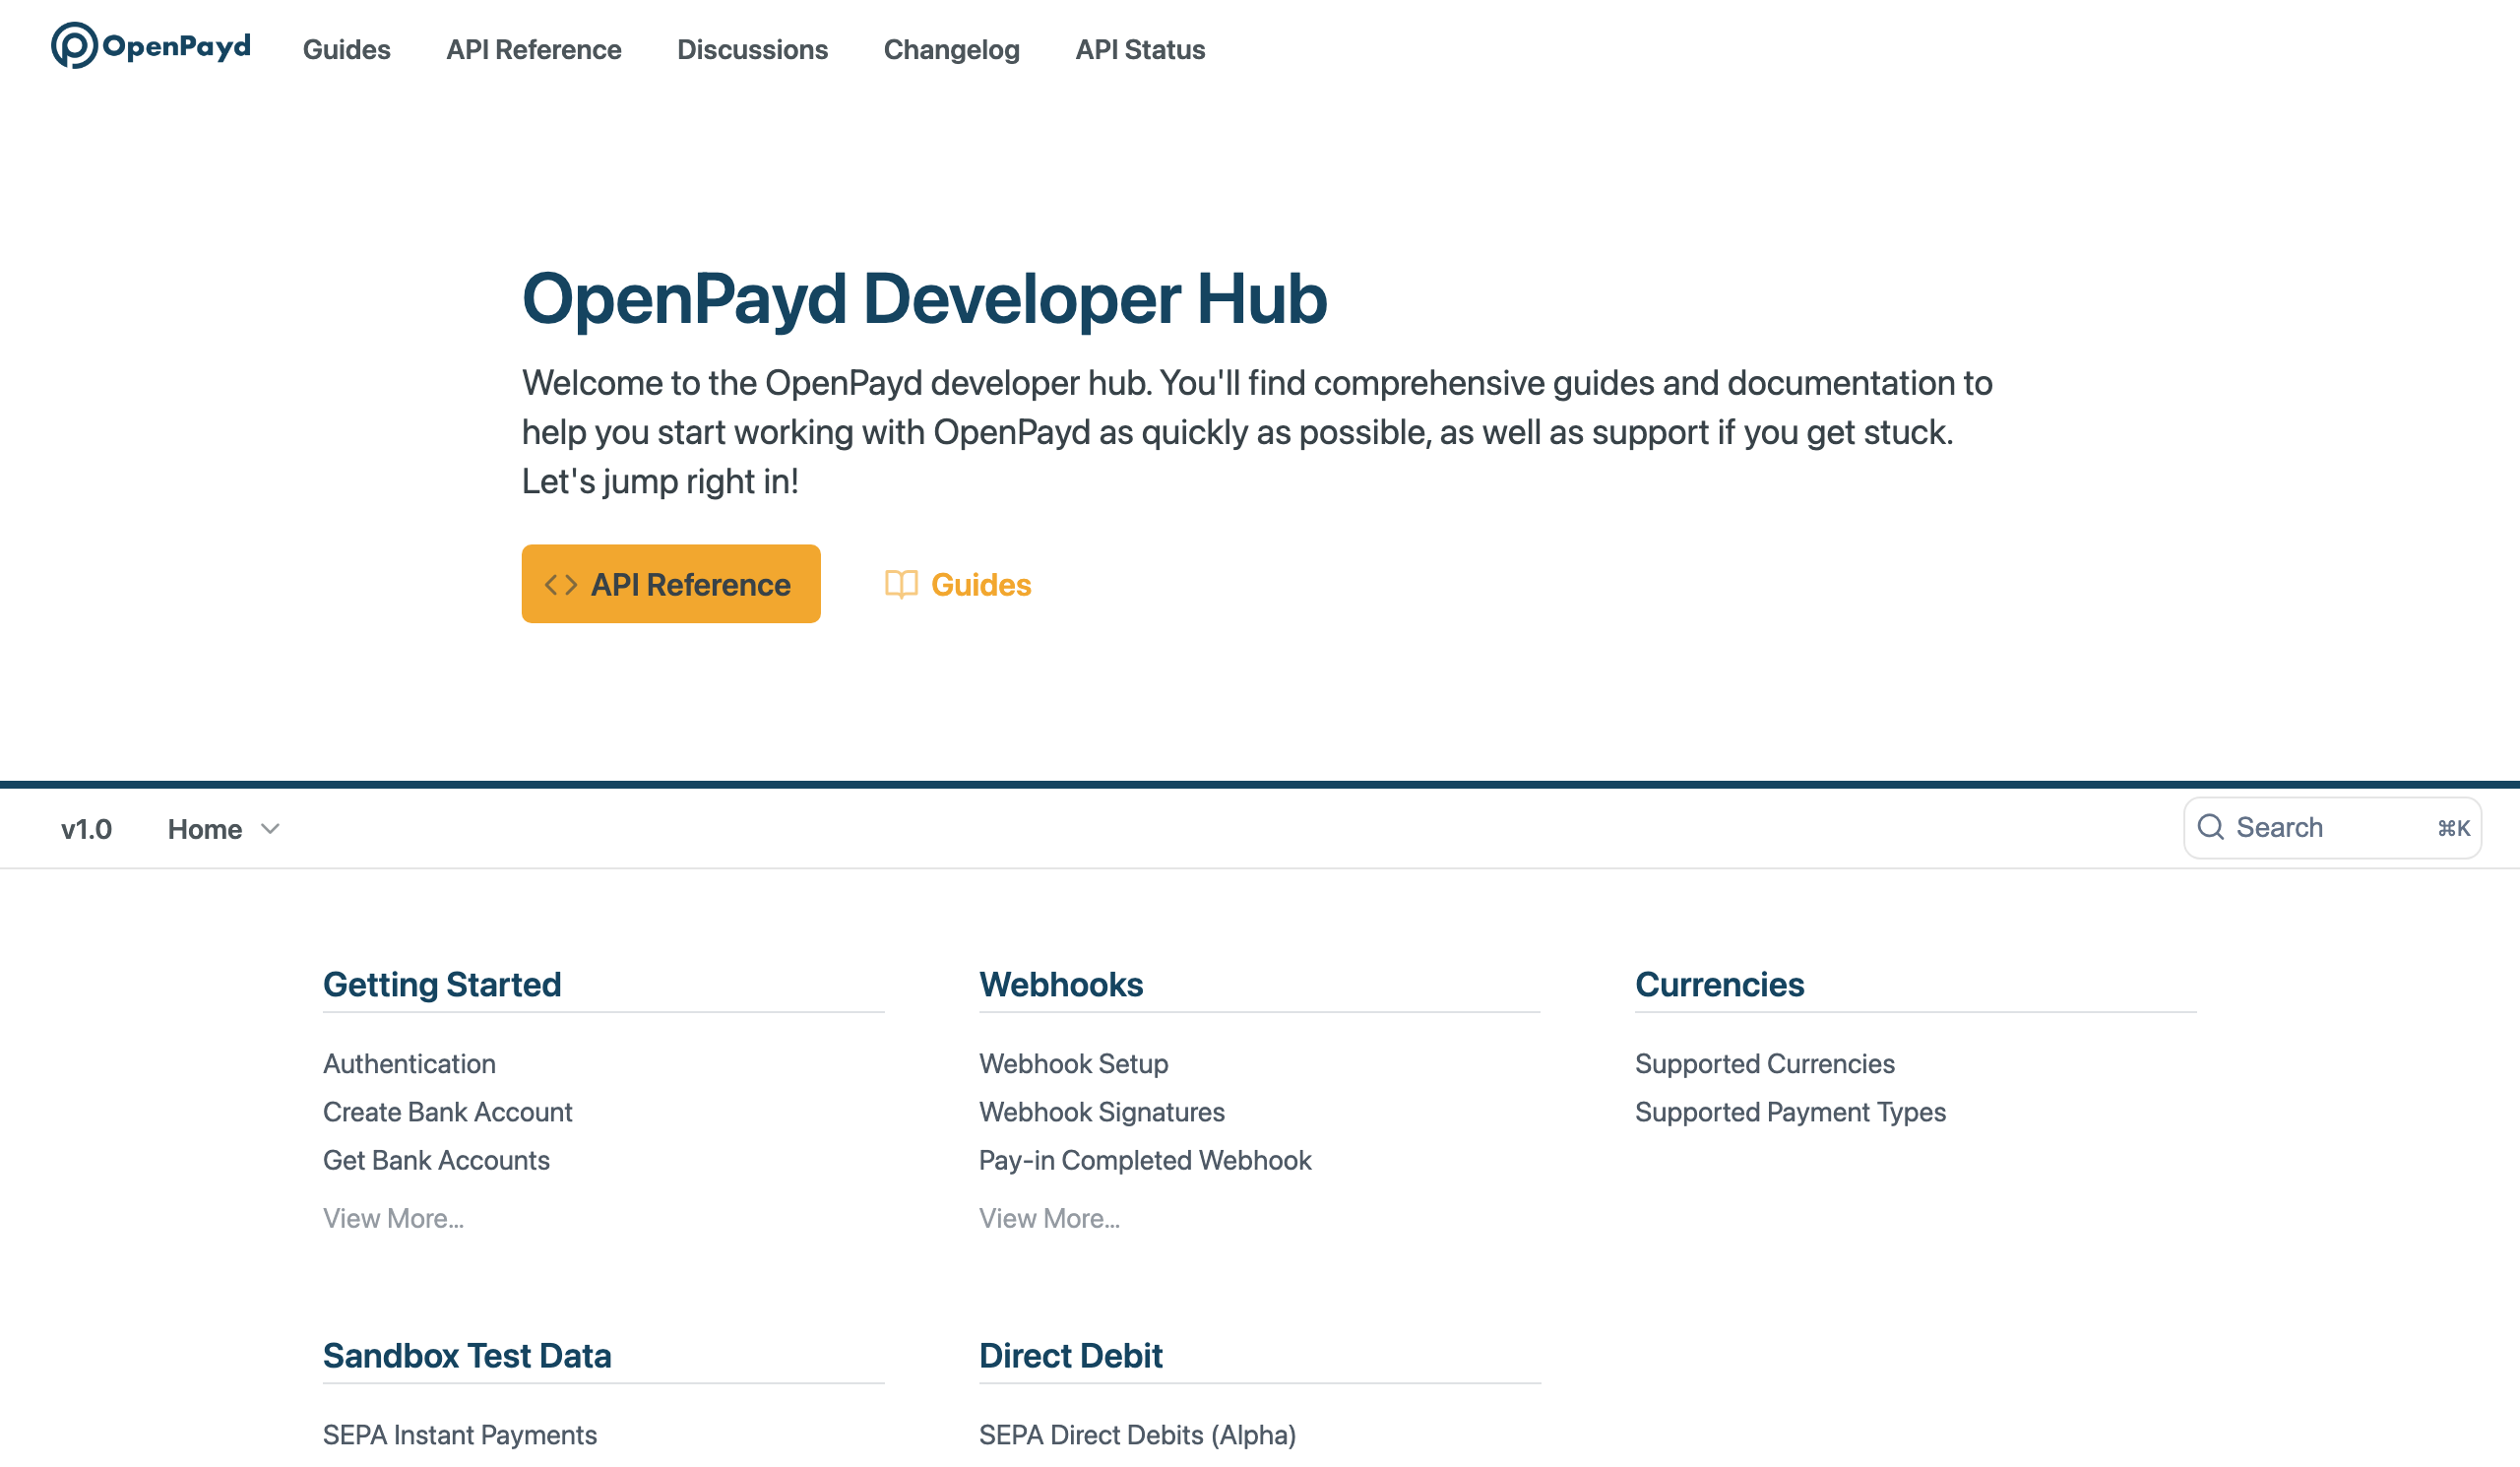Open the Direct Debit section heading

point(1070,1357)
